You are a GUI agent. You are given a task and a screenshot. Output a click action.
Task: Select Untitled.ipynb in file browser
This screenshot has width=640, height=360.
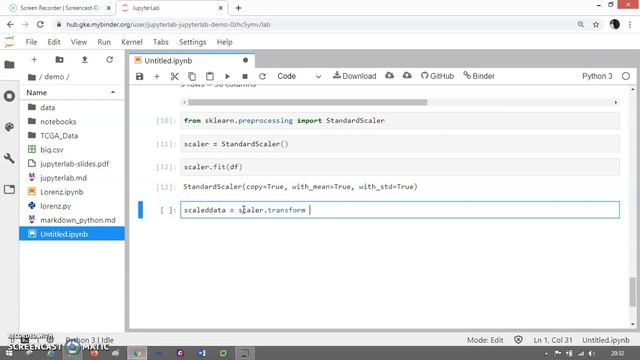[x=71, y=234]
